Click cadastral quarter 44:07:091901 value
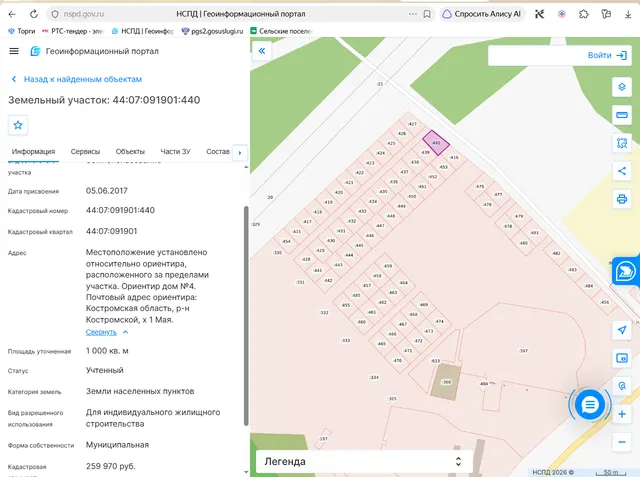This screenshot has width=640, height=477. tap(111, 231)
